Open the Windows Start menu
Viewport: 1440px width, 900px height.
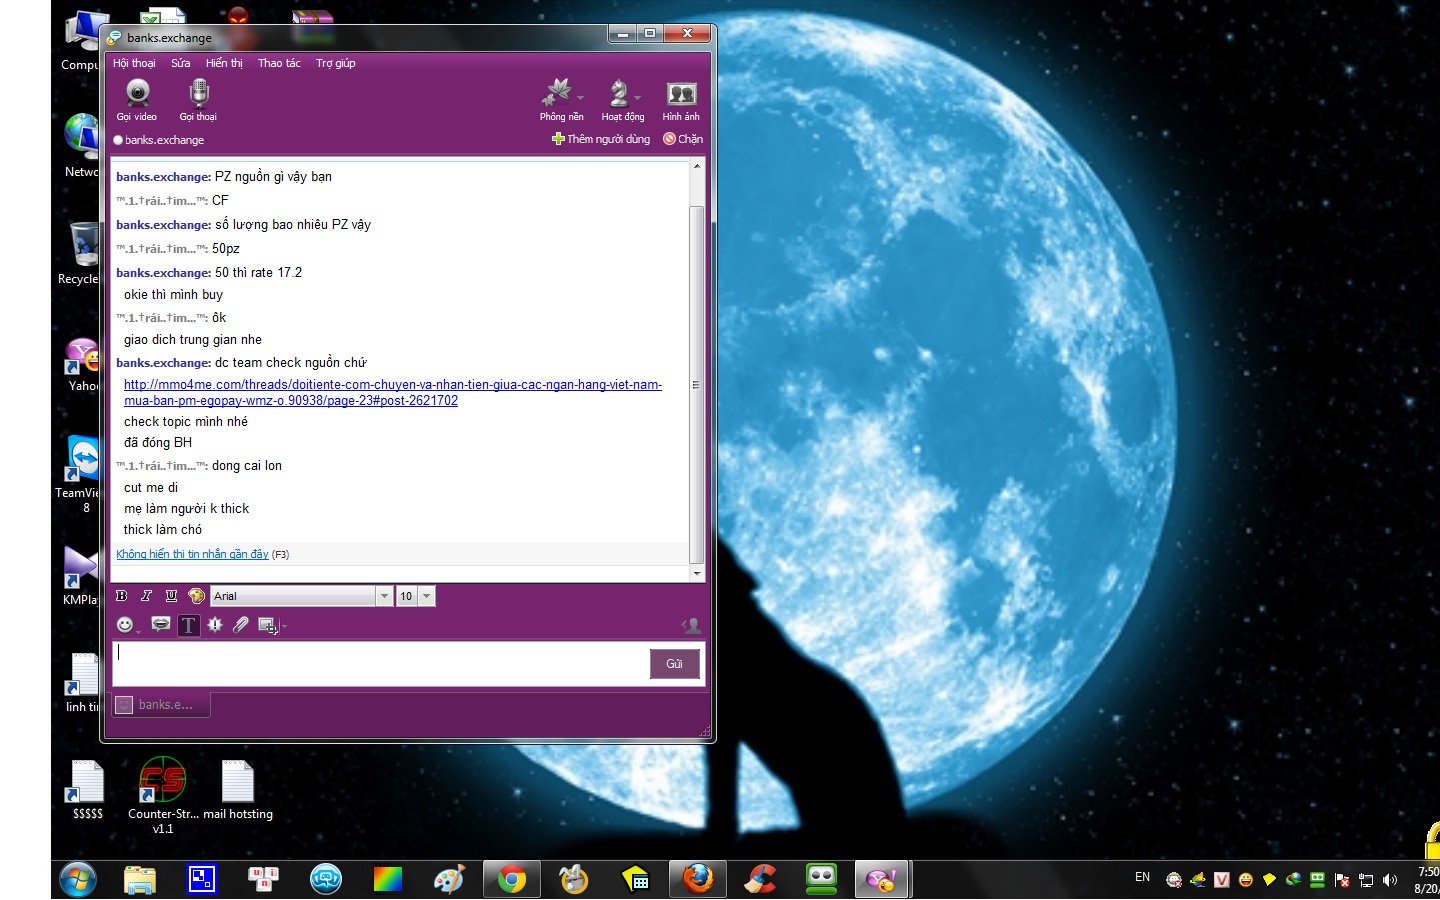(x=78, y=880)
